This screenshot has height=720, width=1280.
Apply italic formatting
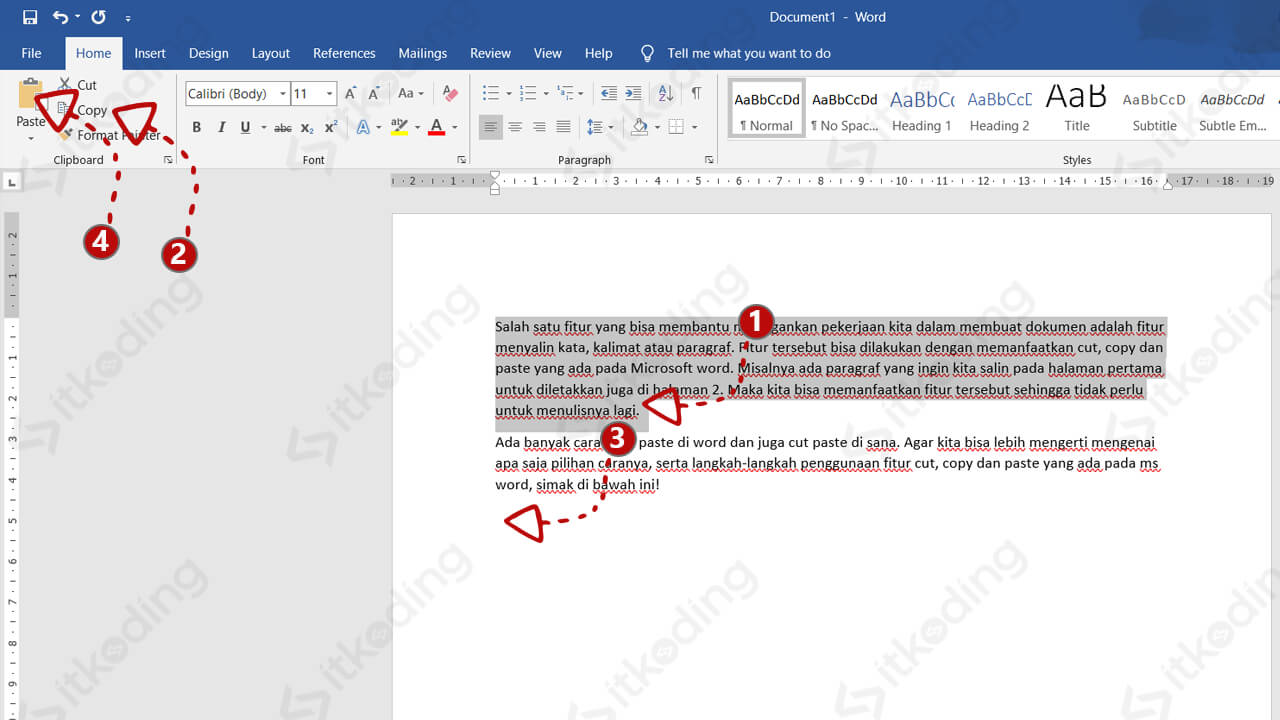point(221,127)
